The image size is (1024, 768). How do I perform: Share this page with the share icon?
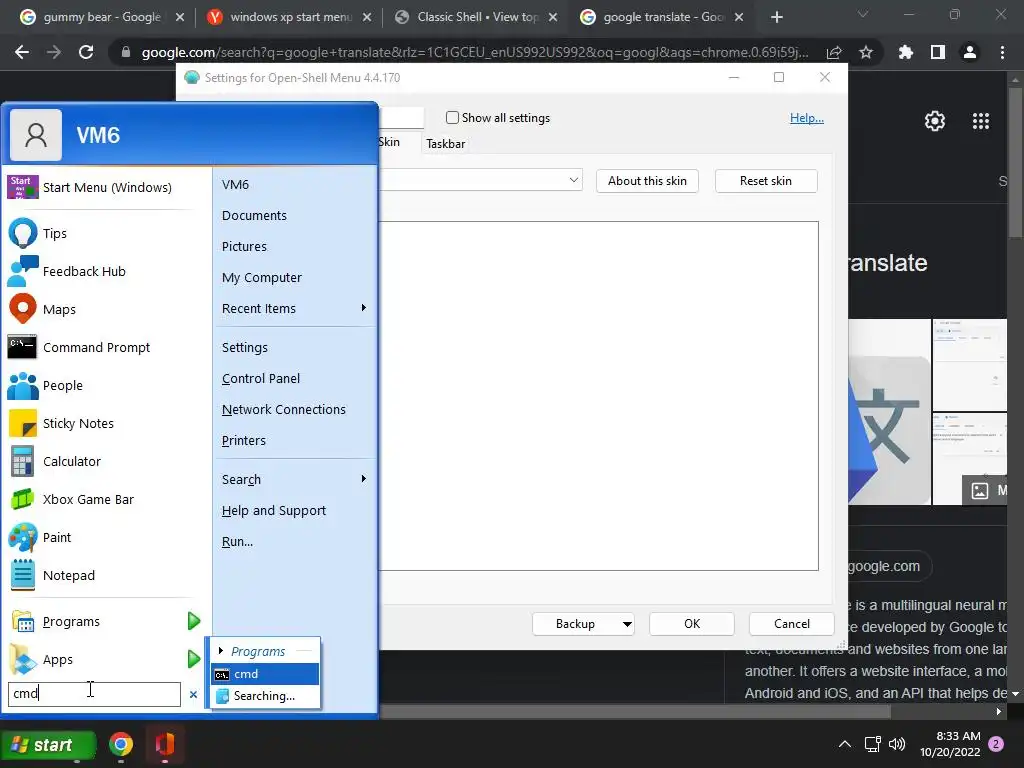(834, 52)
